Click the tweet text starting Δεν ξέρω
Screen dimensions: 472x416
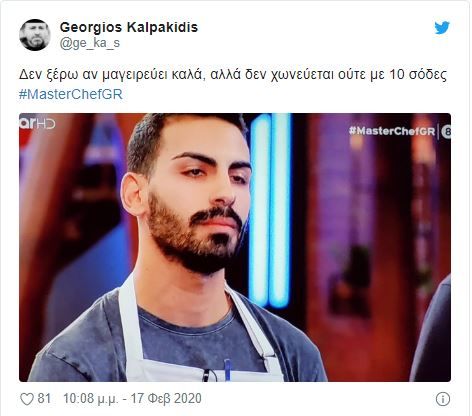232,75
